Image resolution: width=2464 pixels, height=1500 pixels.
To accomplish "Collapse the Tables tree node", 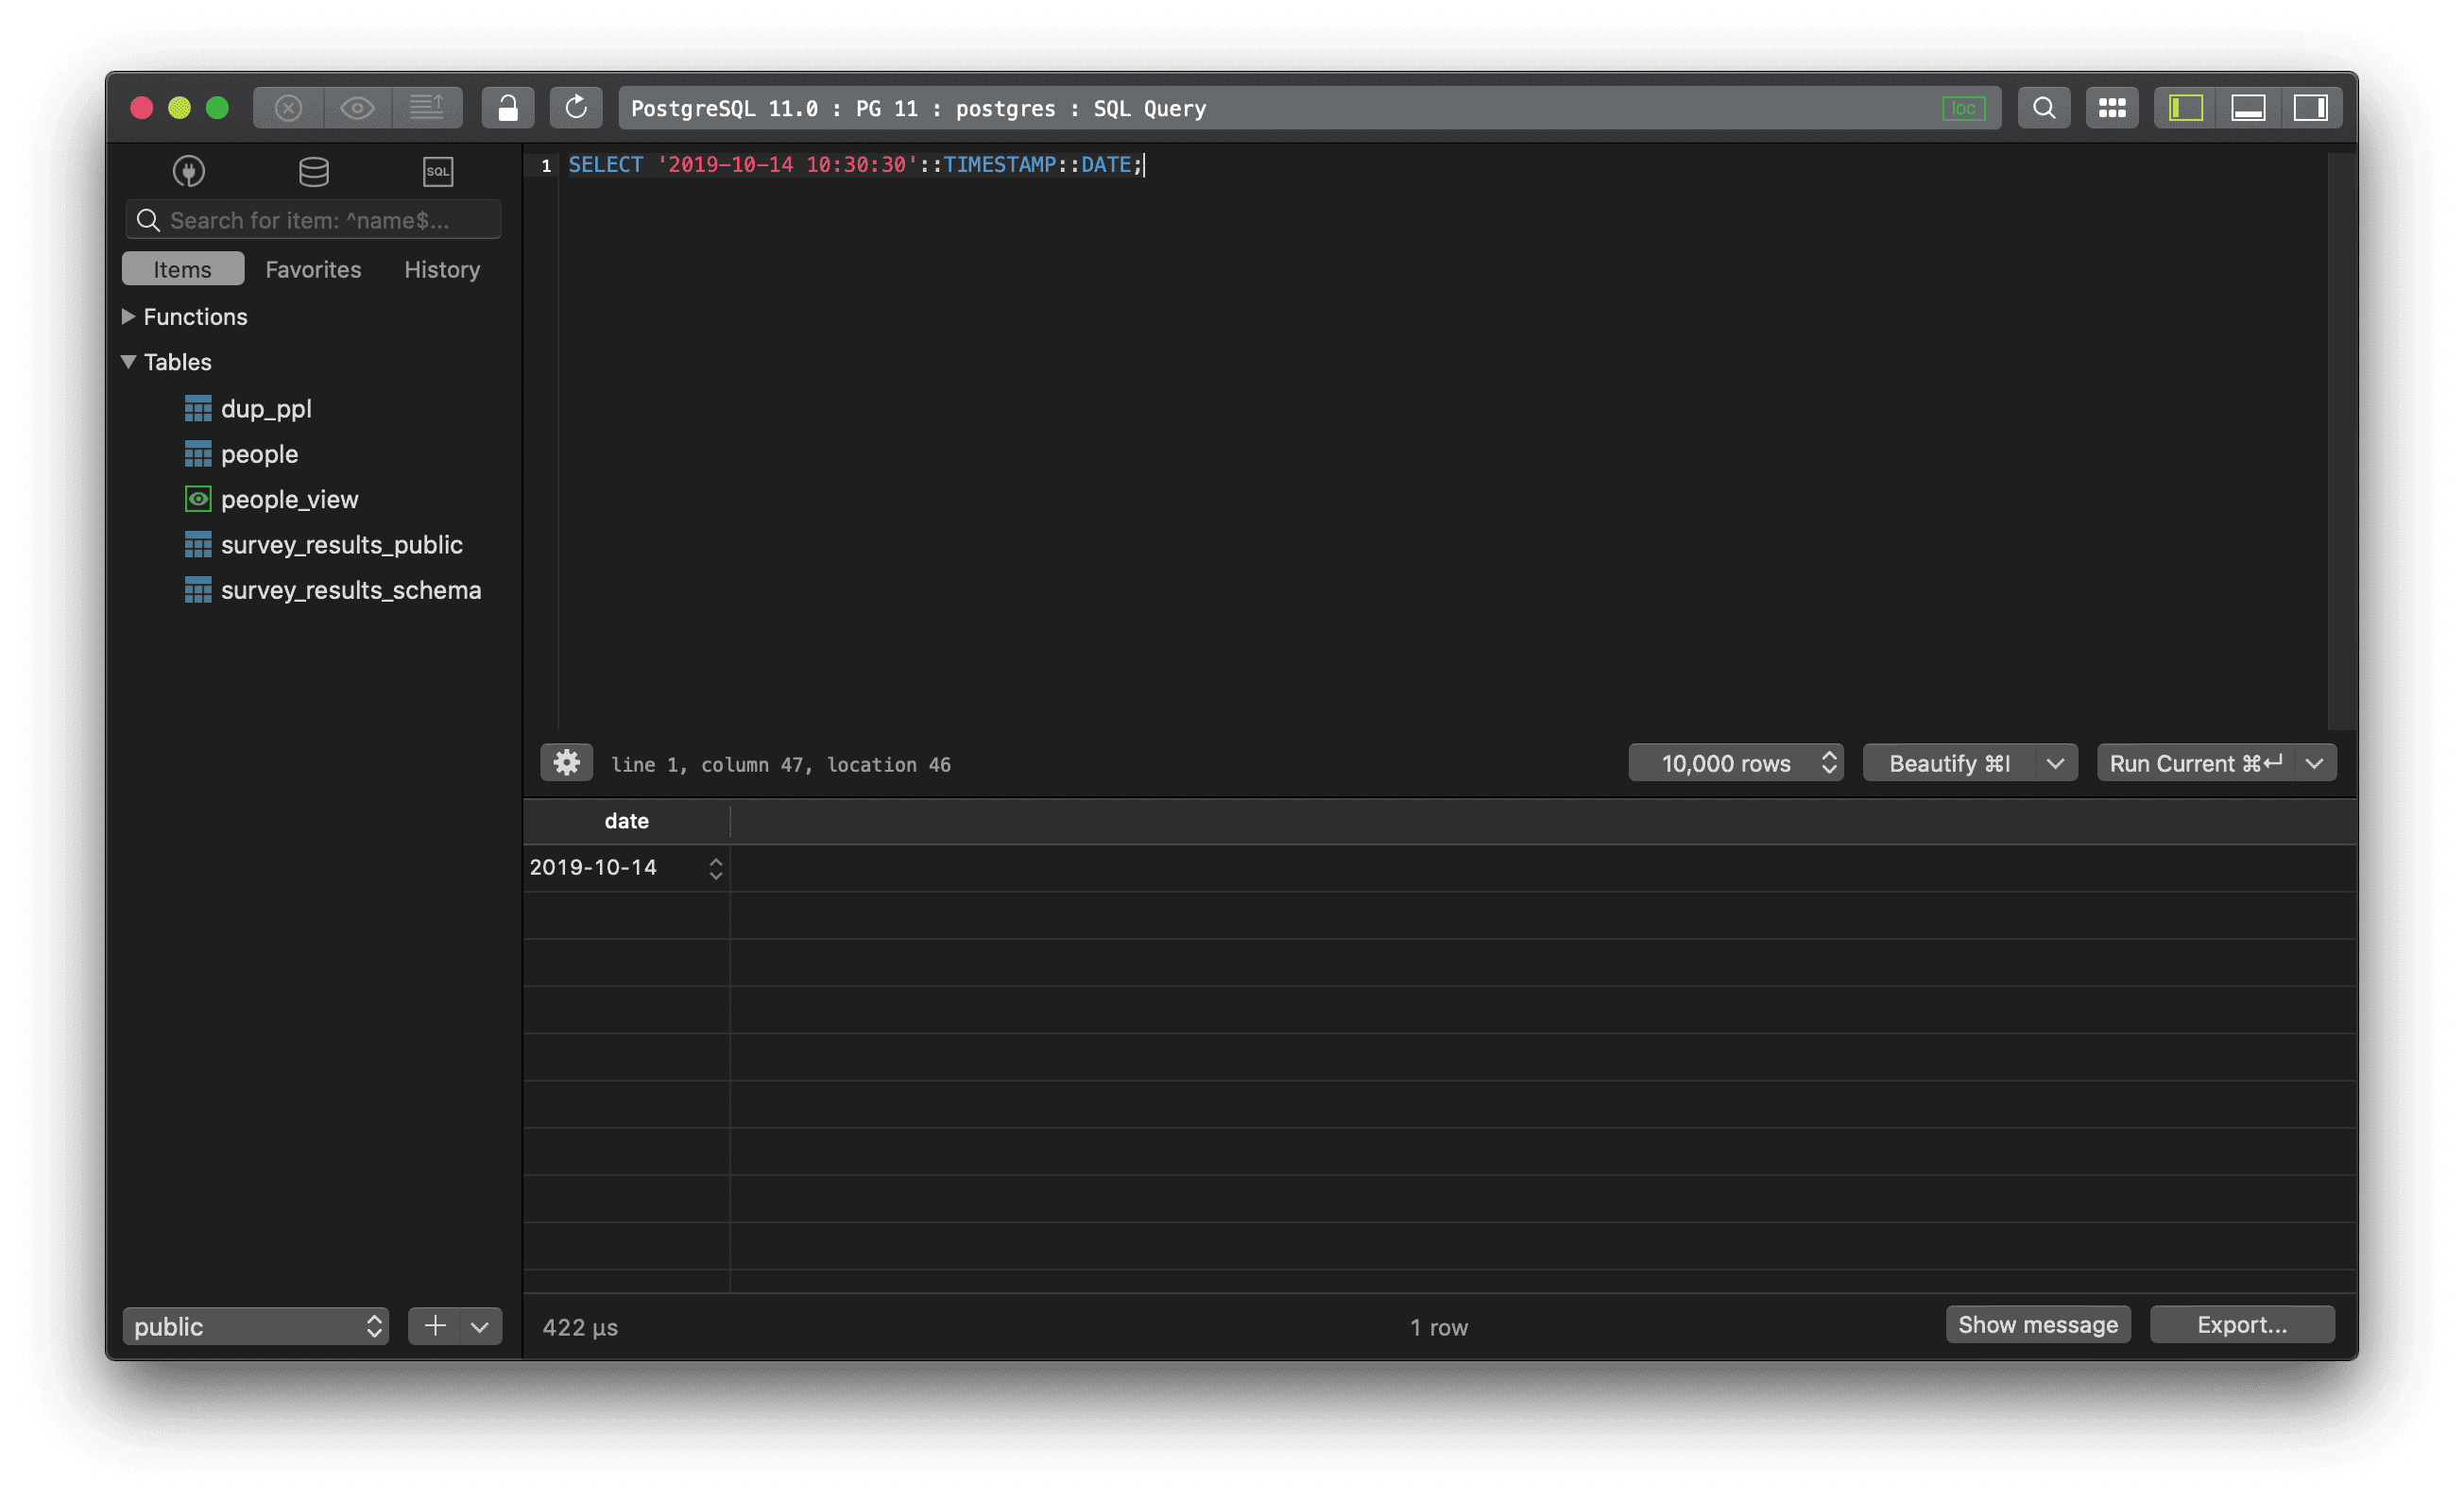I will [x=128, y=362].
